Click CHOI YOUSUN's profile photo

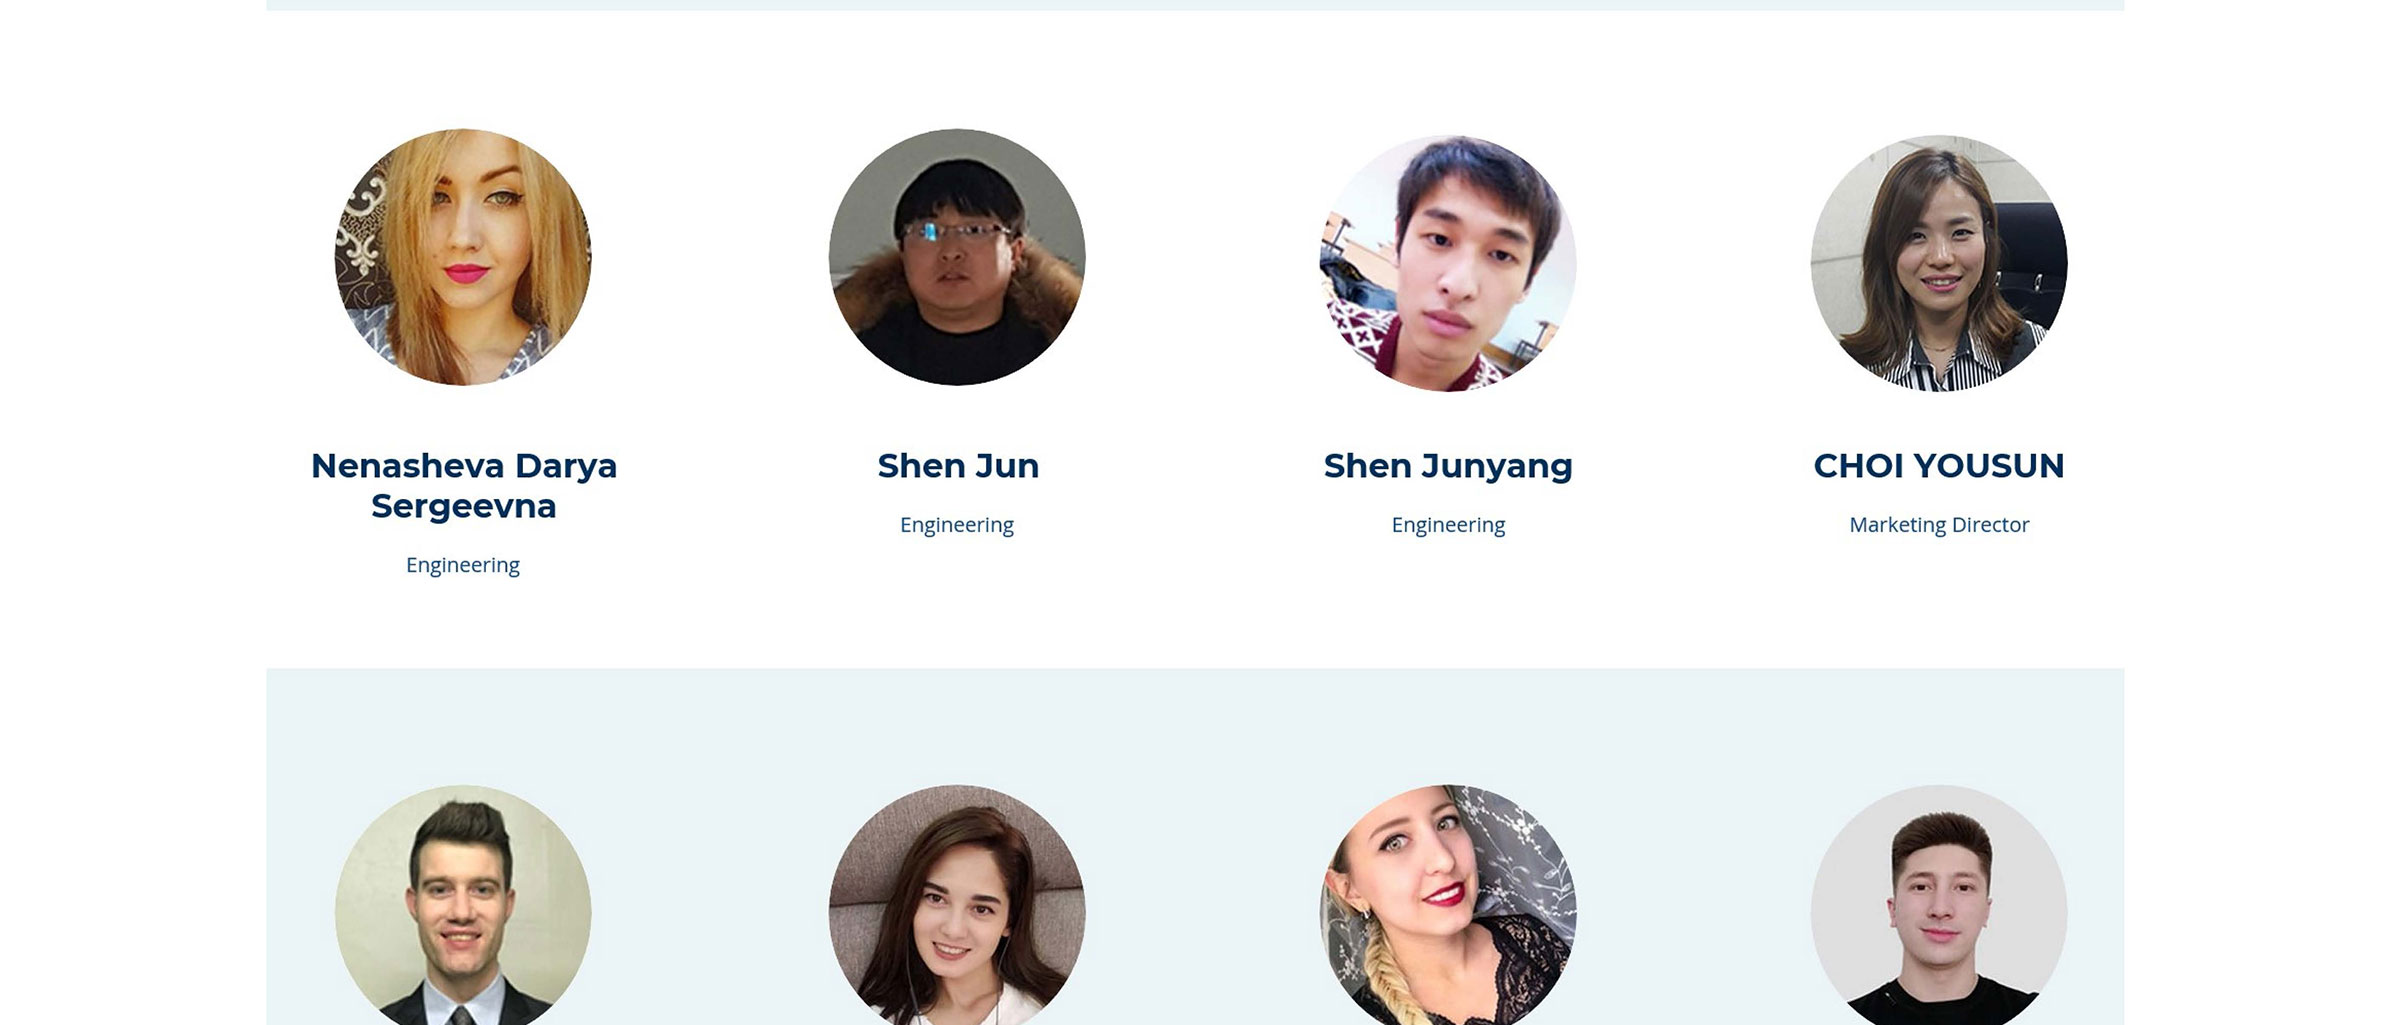[1939, 263]
